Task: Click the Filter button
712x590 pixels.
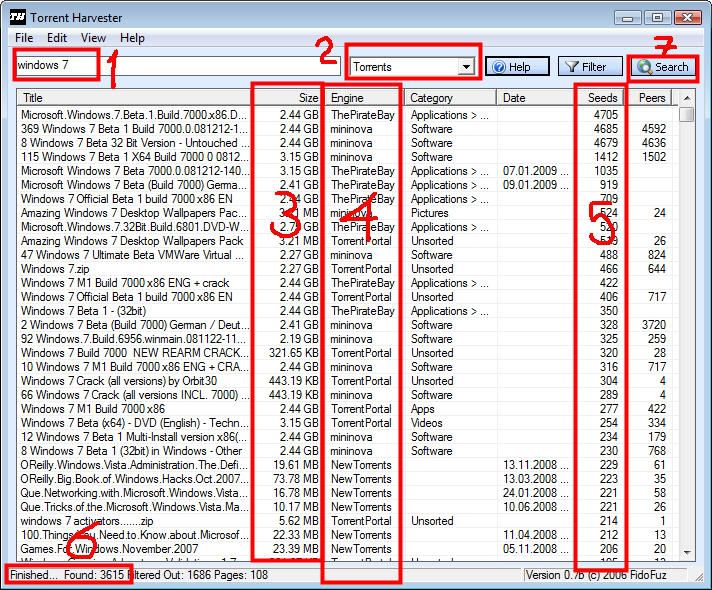Action: click(590, 67)
